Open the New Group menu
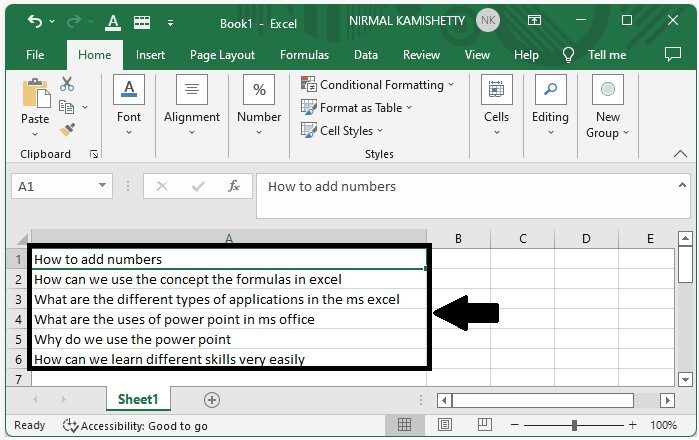The height and width of the screenshot is (440, 699). (x=608, y=107)
